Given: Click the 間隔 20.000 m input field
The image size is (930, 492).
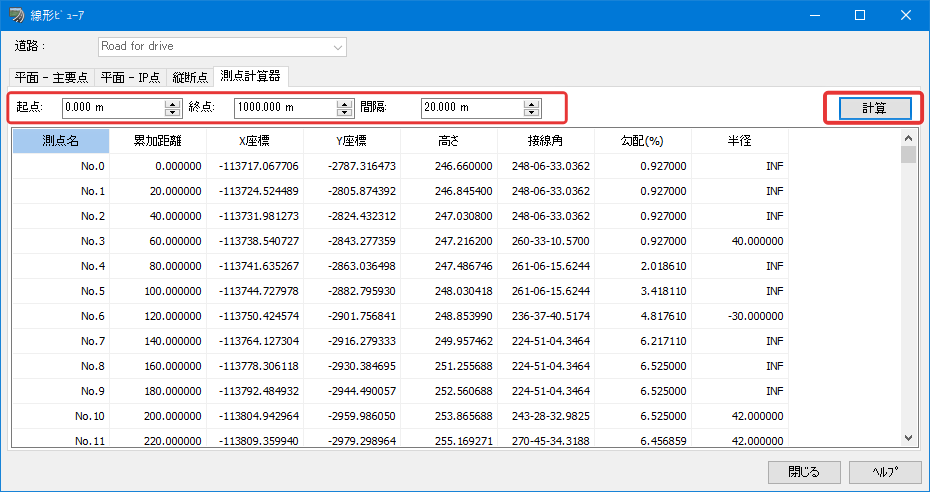Looking at the screenshot, I should pos(473,107).
